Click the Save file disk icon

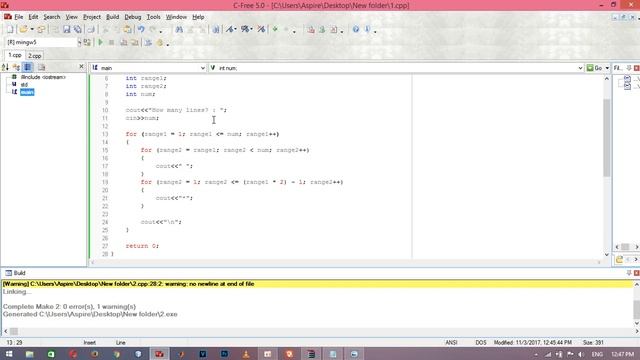point(66,29)
